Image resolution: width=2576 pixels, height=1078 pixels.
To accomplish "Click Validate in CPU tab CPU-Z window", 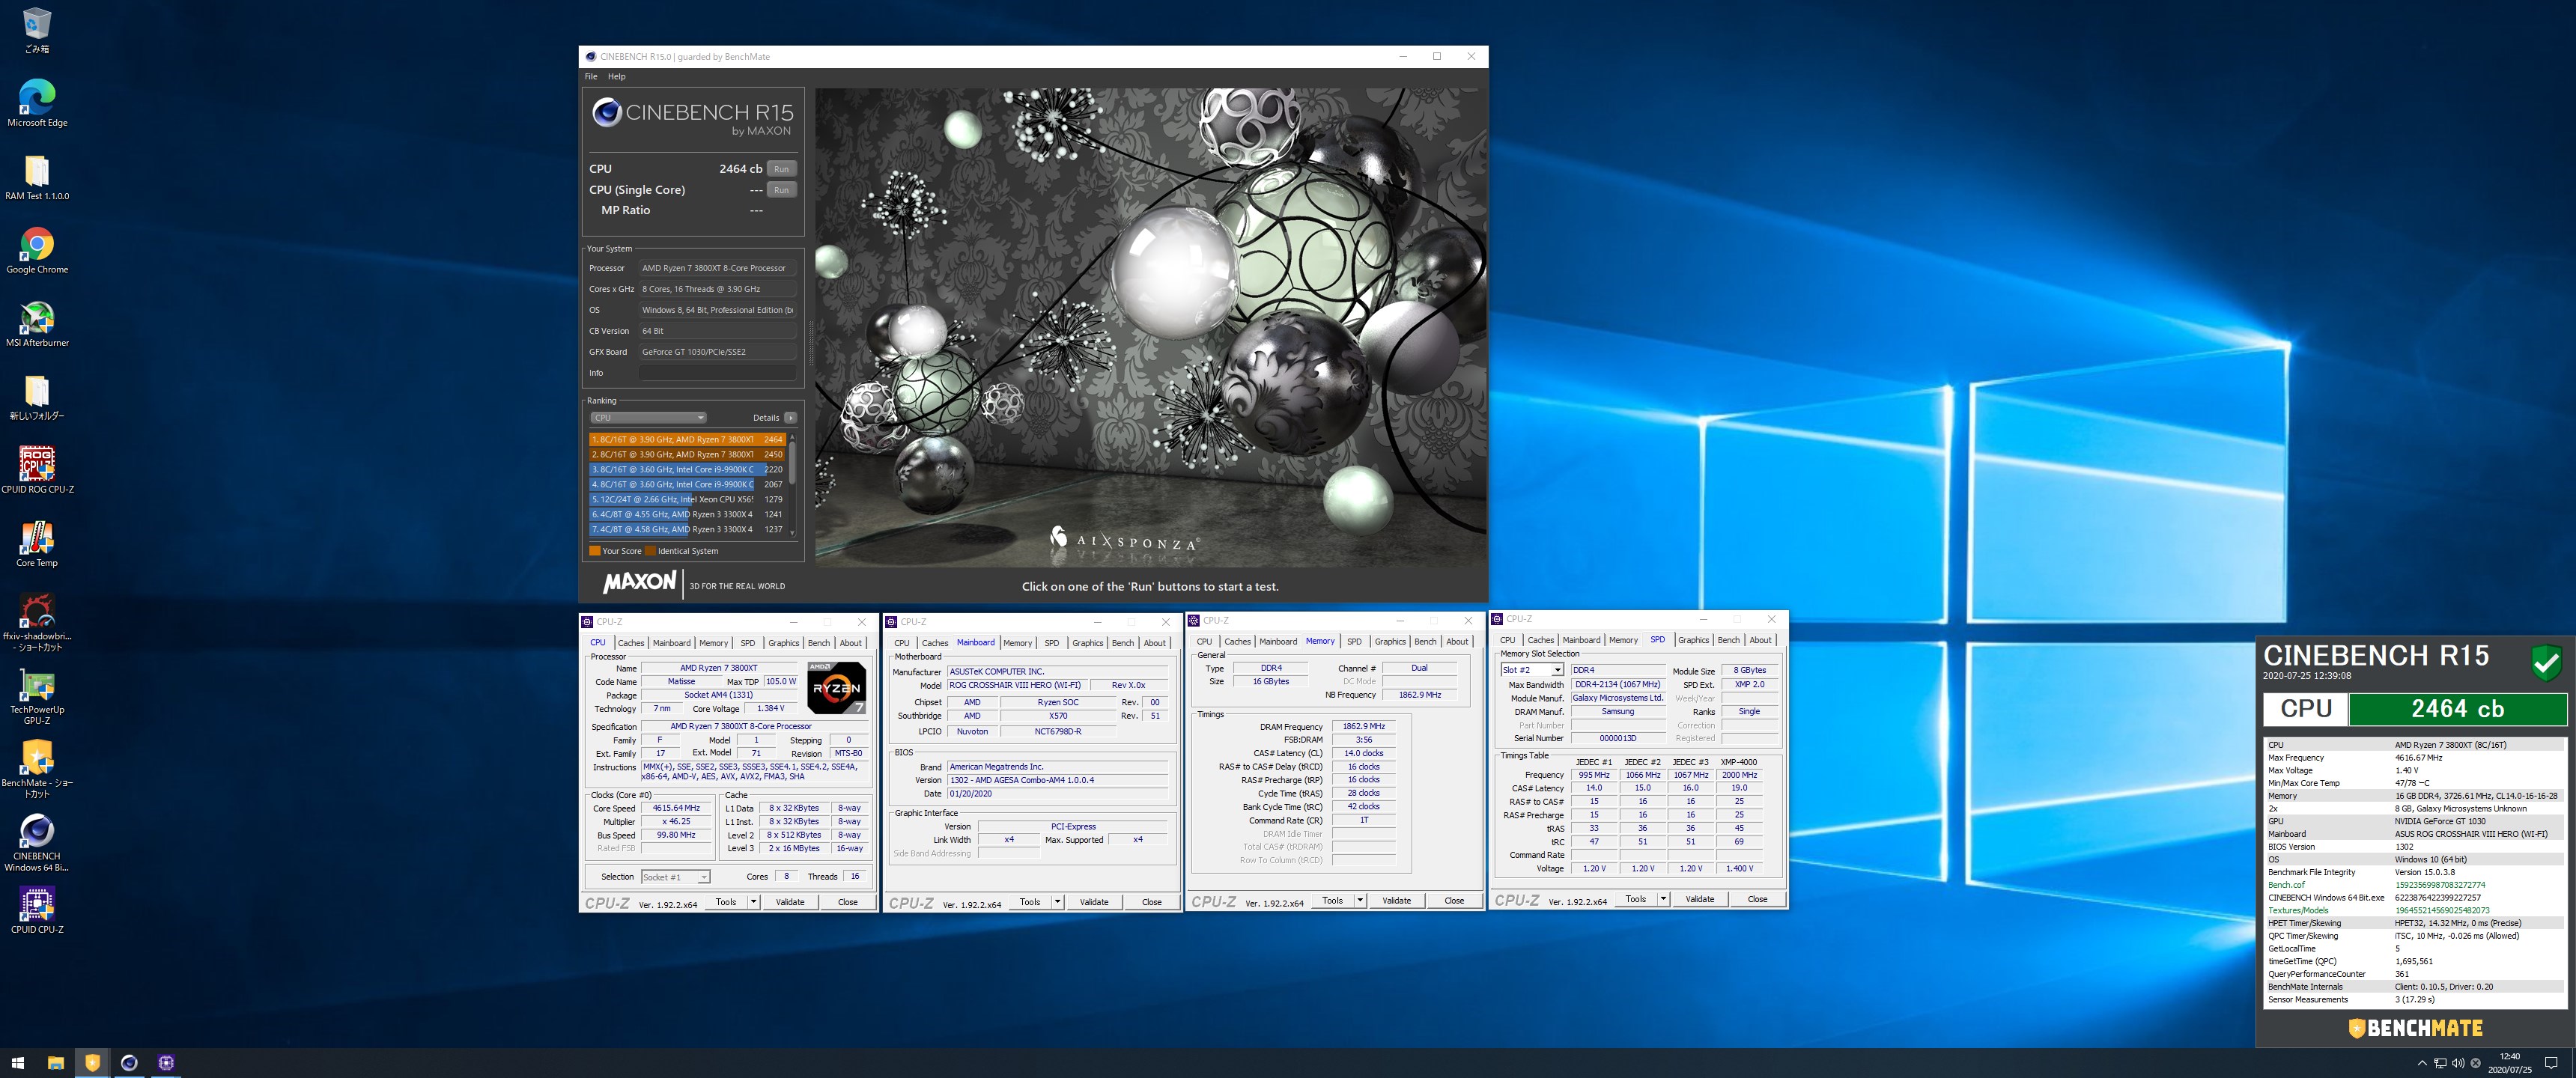I will pos(790,902).
